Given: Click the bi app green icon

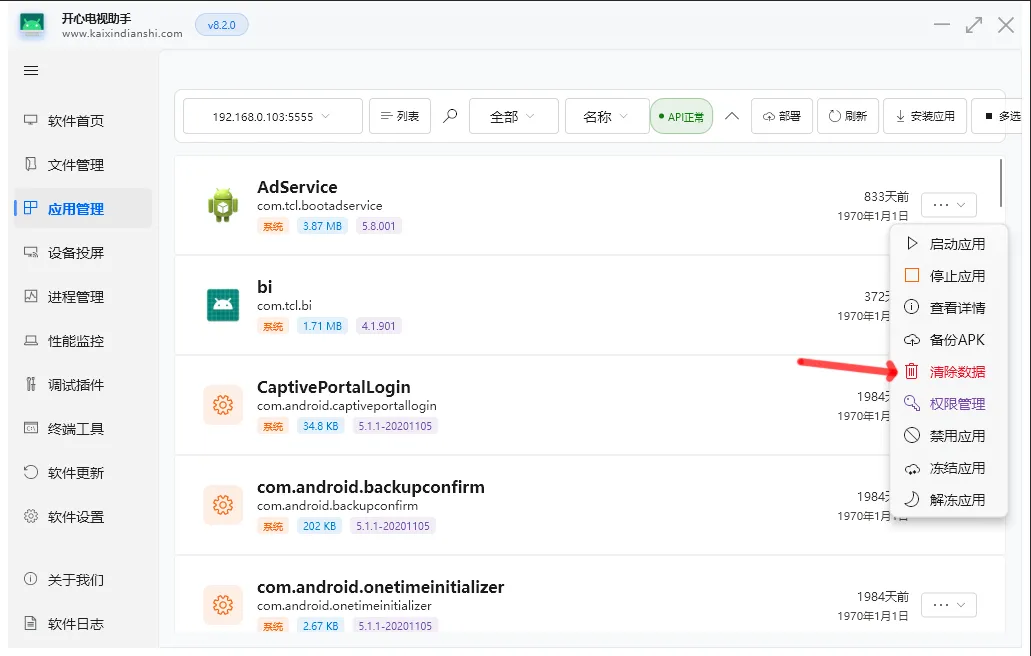Looking at the screenshot, I should pyautogui.click(x=223, y=305).
